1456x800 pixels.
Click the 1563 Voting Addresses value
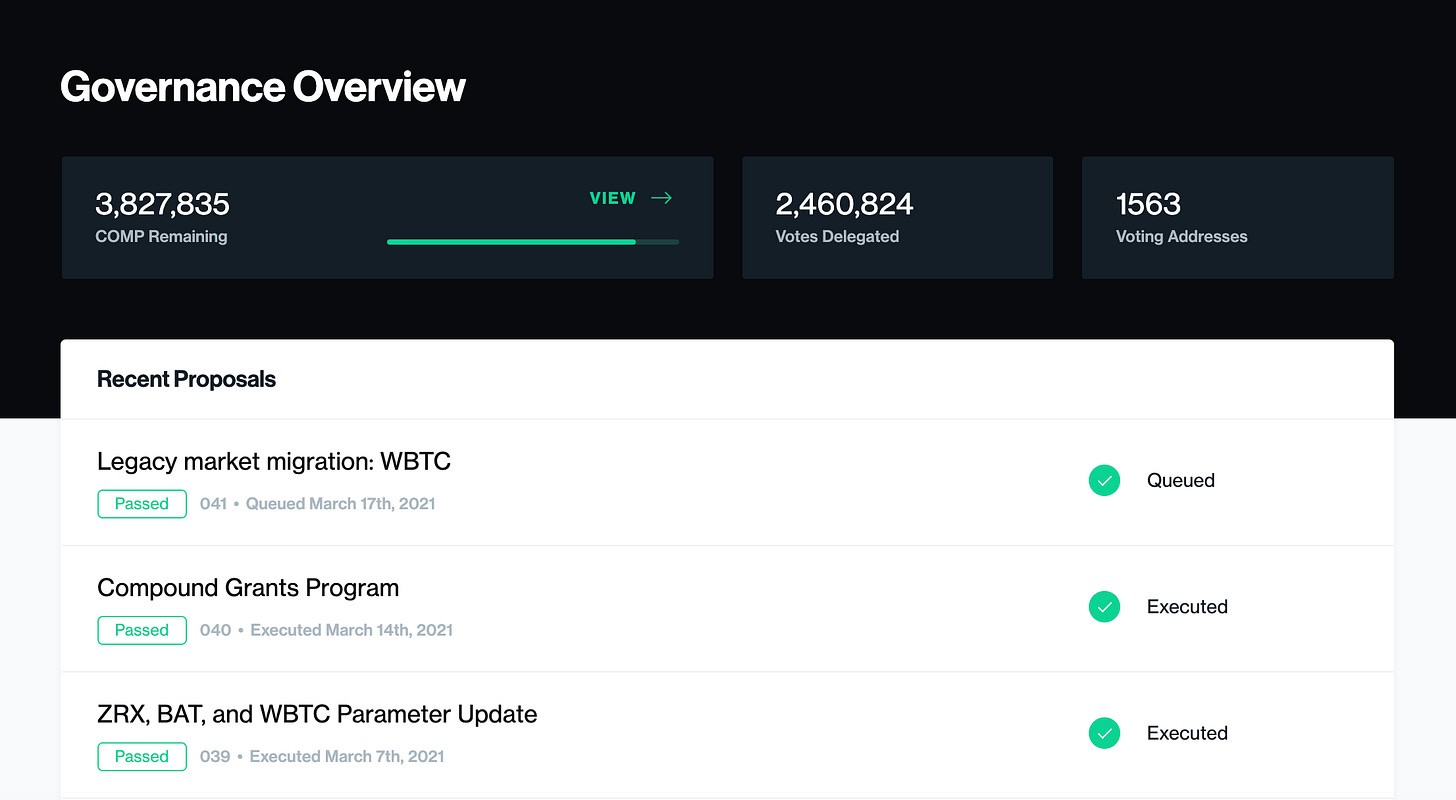pos(1148,204)
